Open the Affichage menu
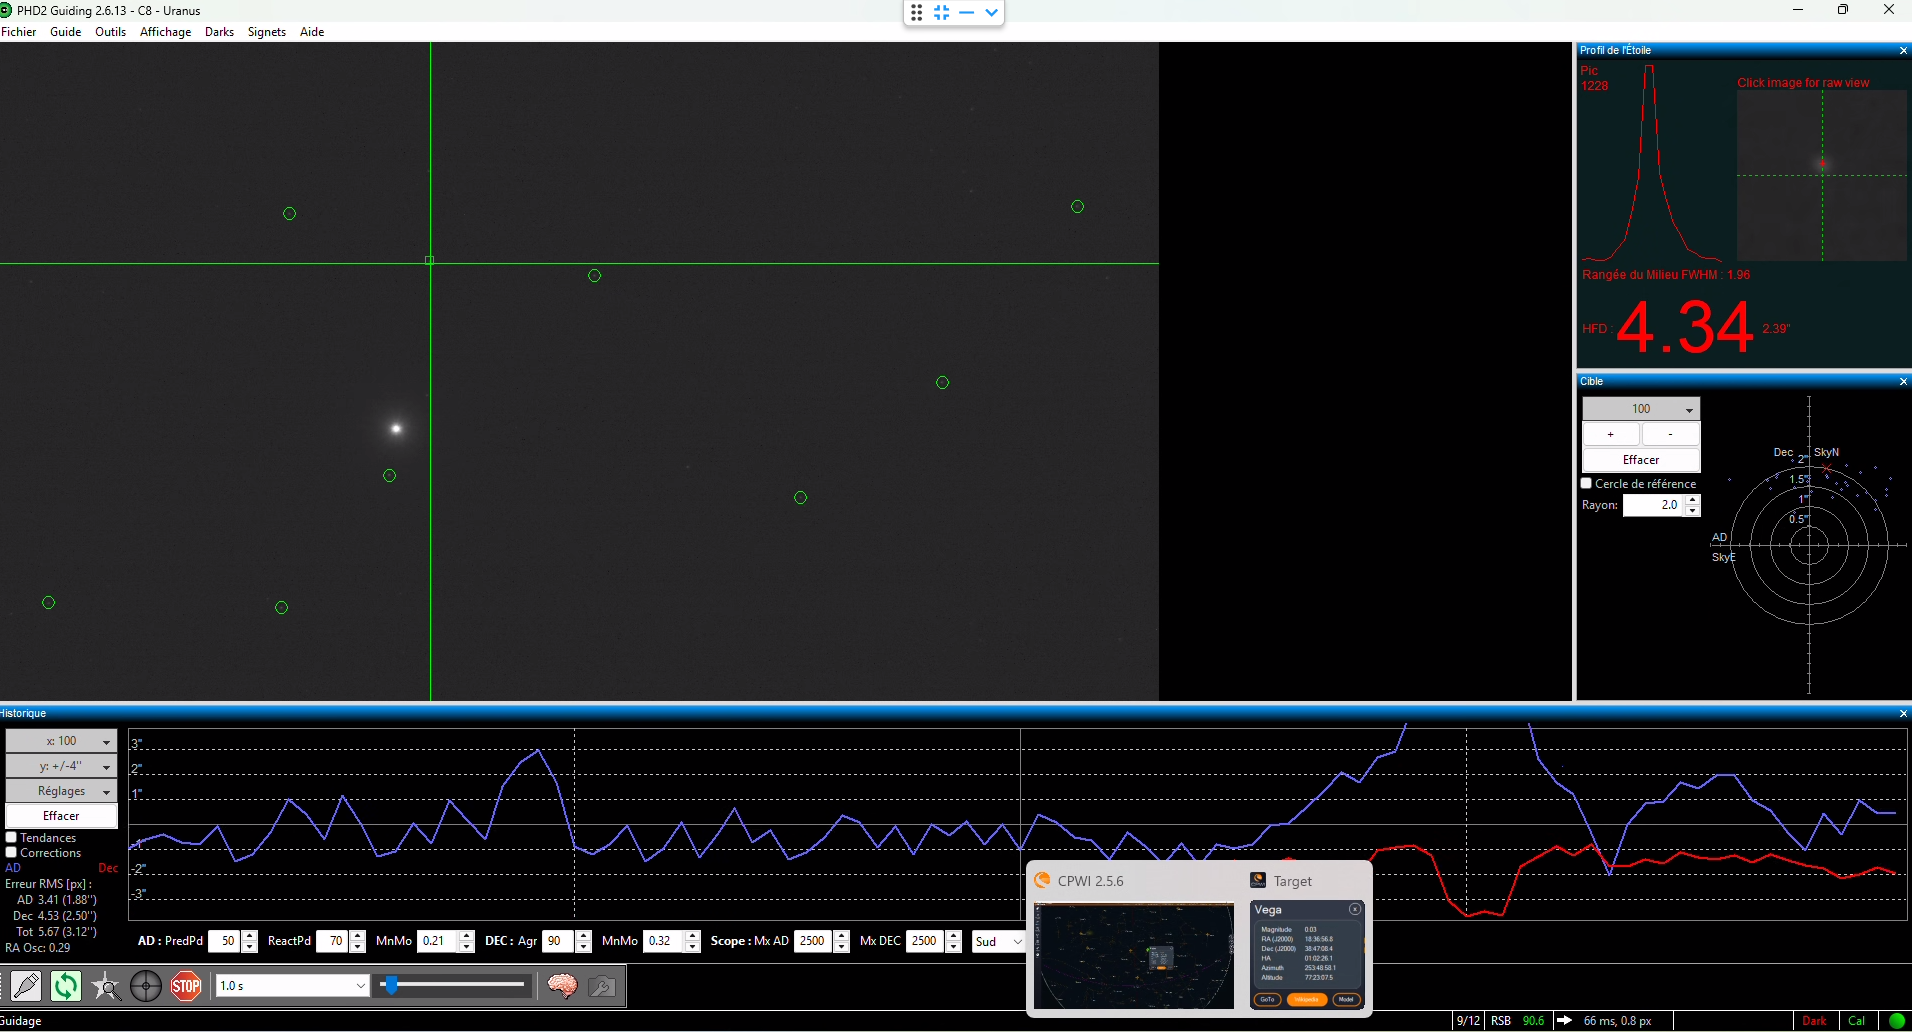 click(x=166, y=32)
